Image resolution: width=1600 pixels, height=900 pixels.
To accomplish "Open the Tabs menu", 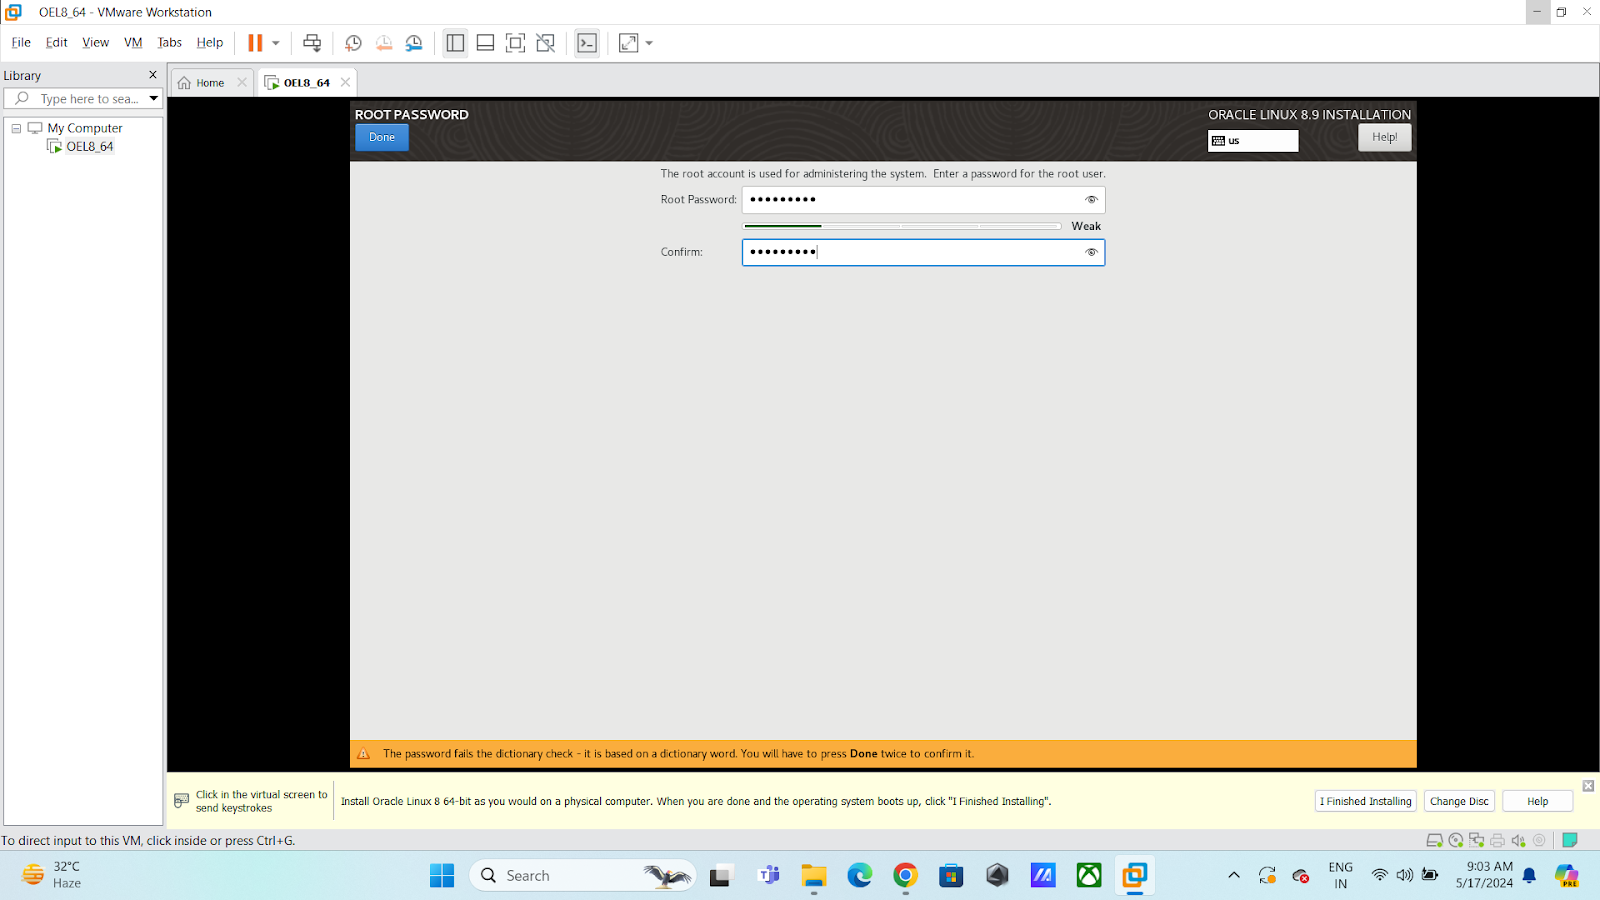I will pos(169,42).
